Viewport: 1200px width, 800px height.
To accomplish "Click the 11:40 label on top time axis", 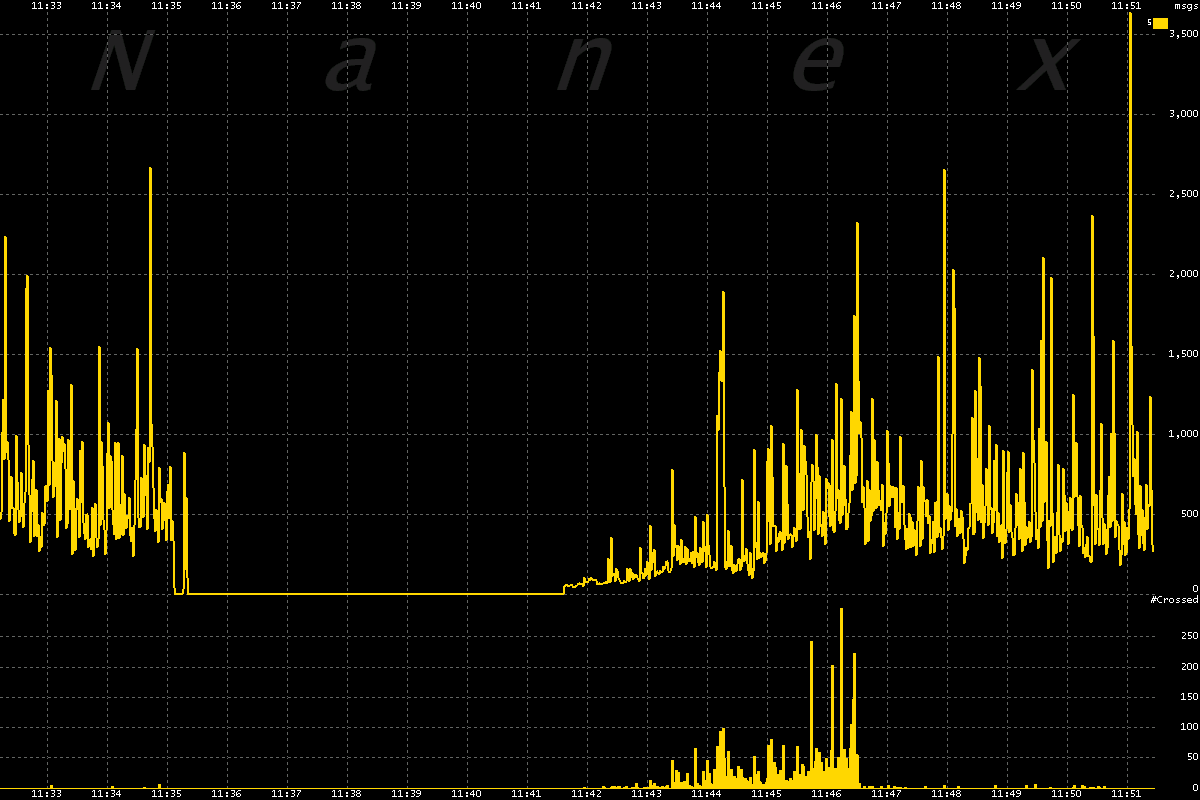I will click(466, 6).
